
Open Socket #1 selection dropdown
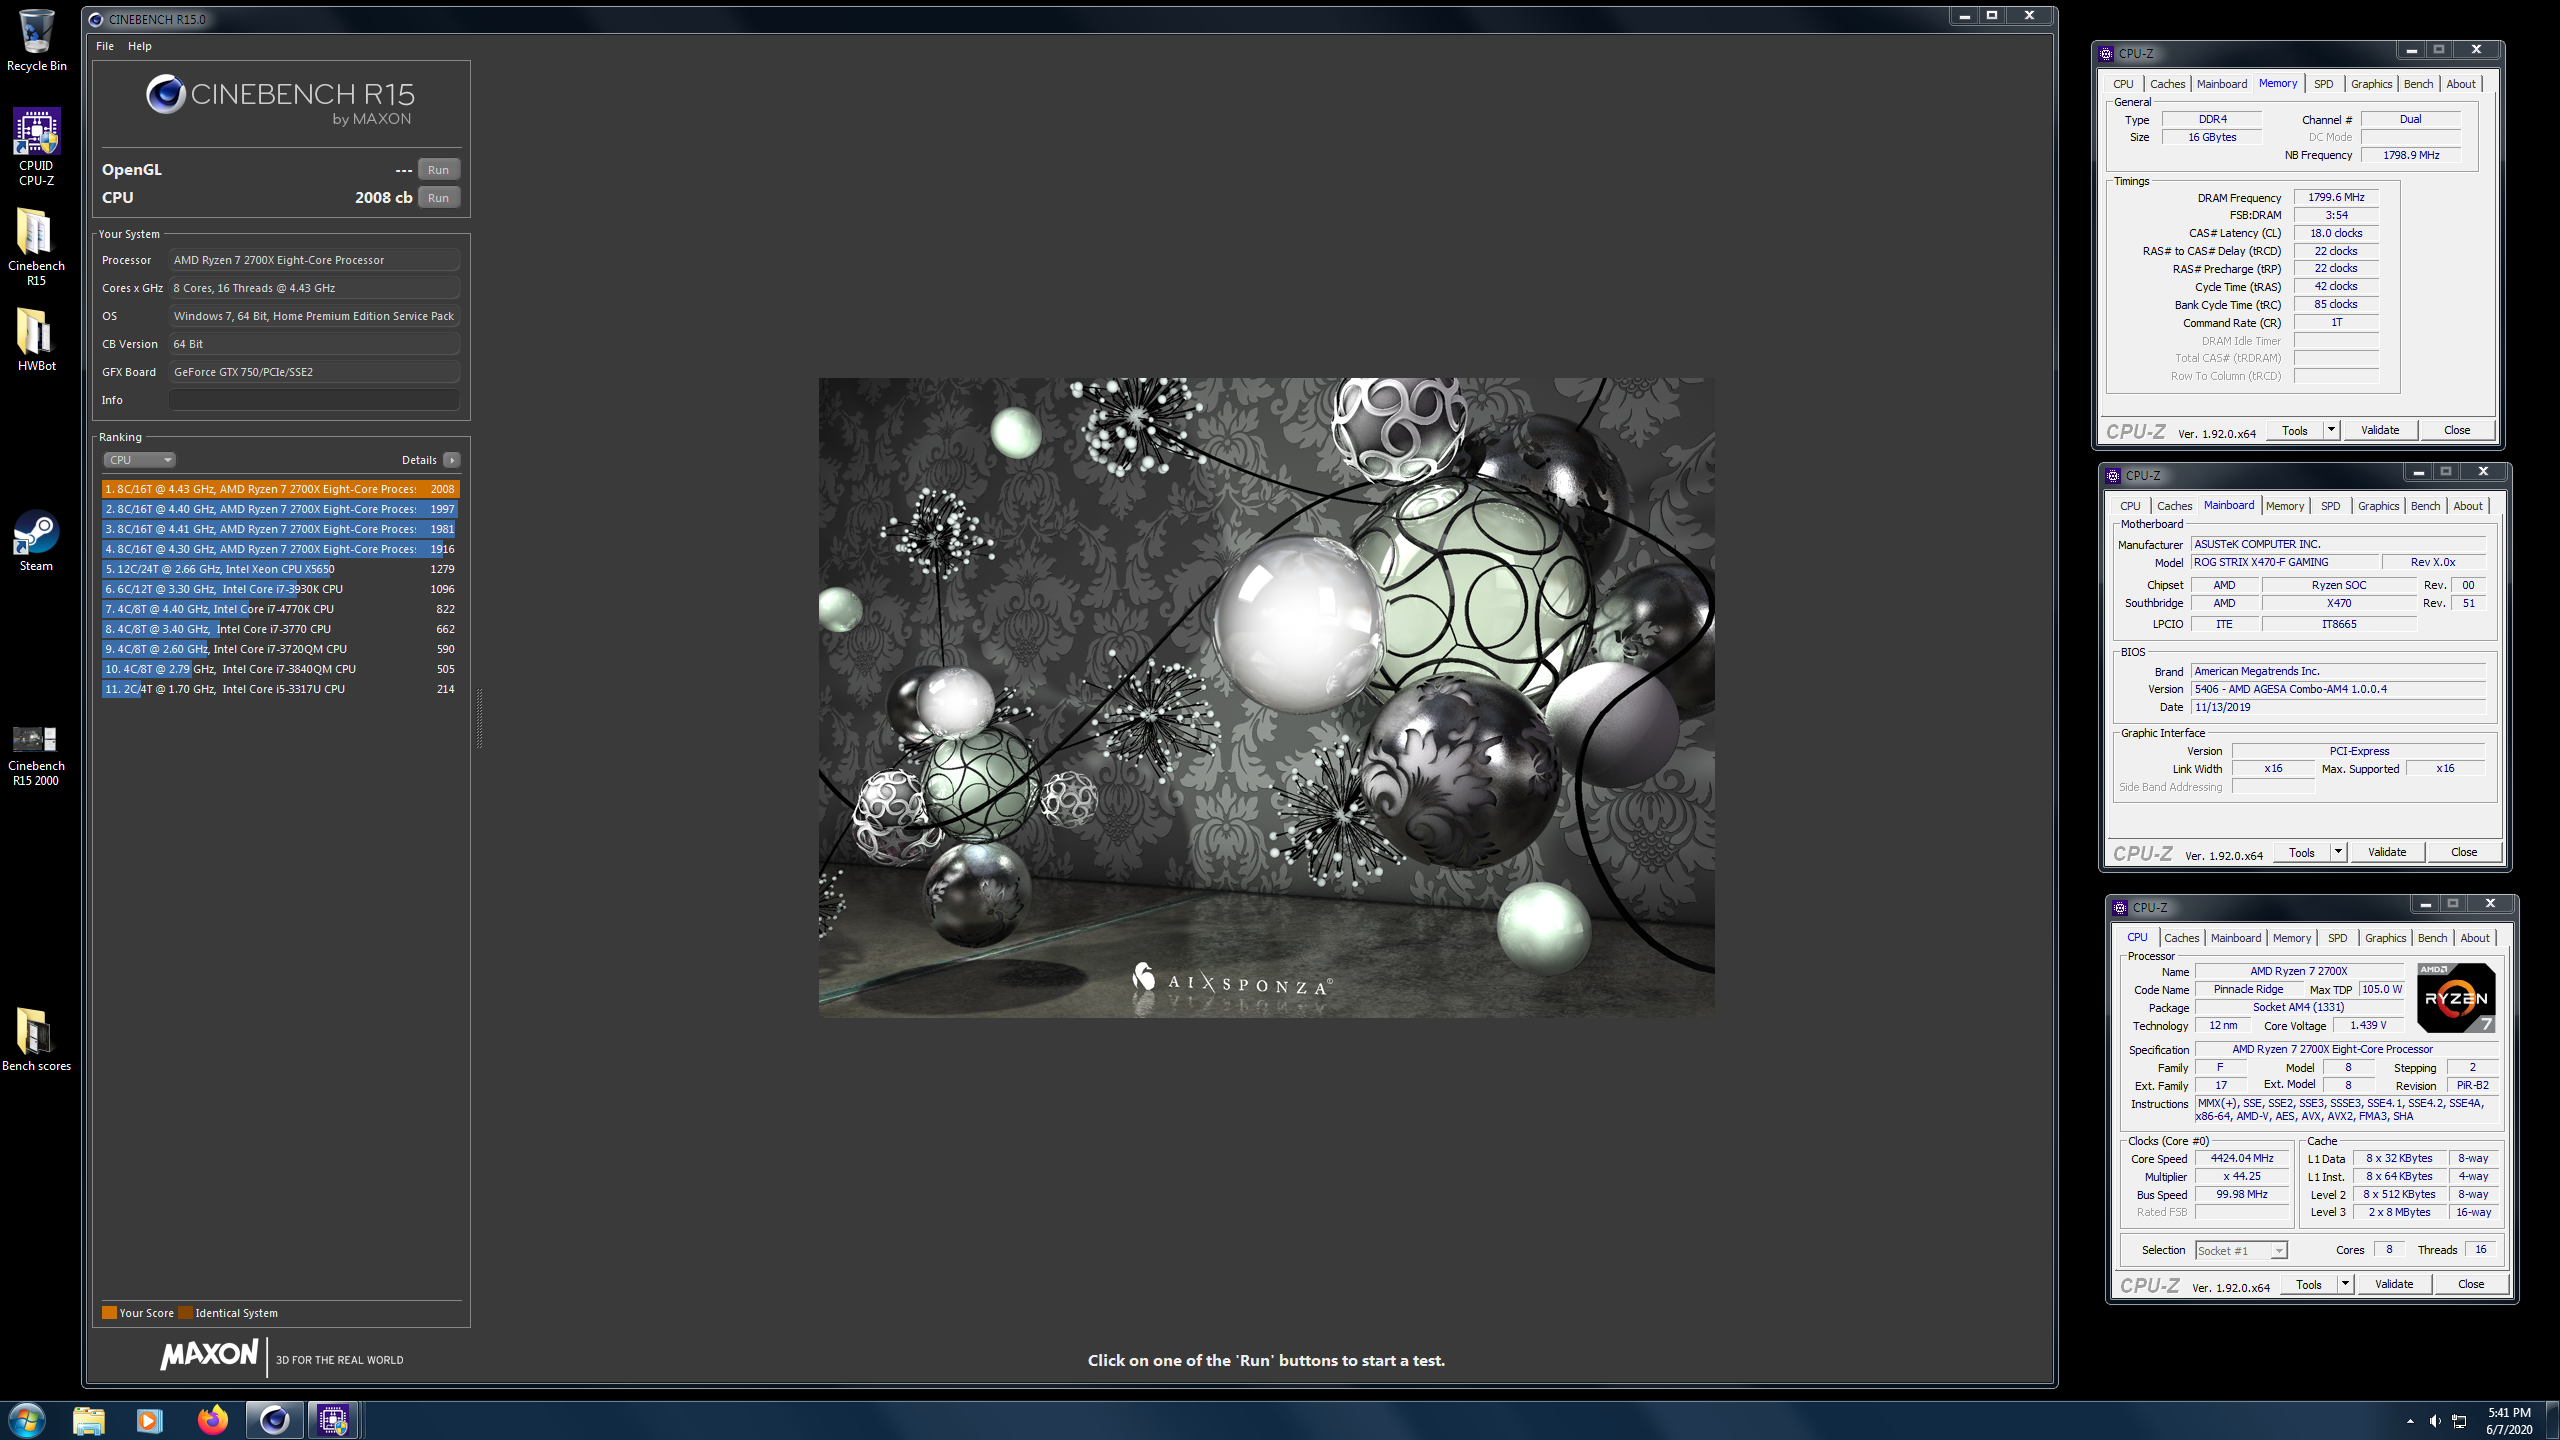2240,1251
